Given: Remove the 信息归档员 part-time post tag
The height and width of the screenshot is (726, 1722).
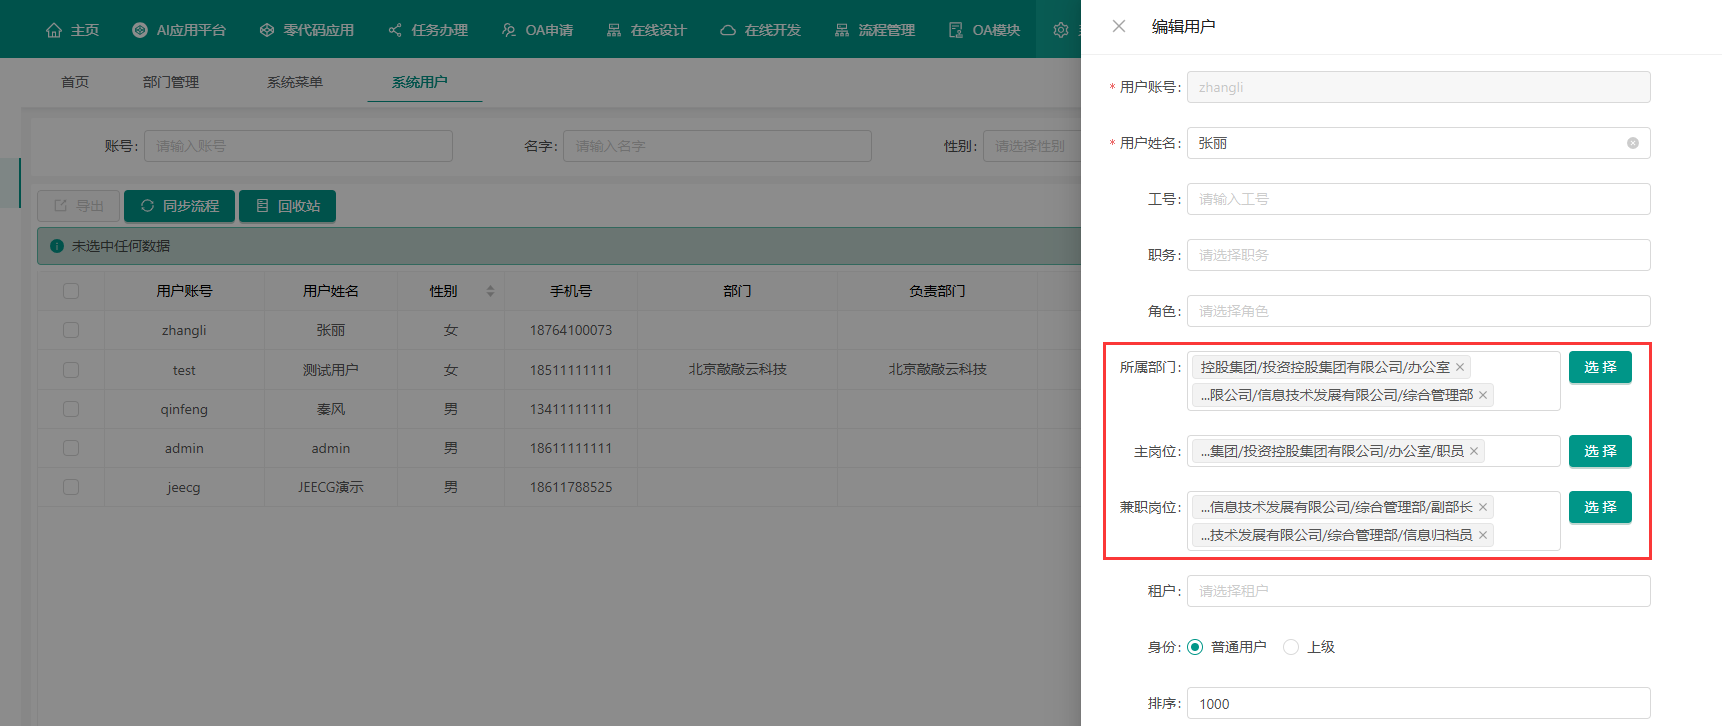Looking at the screenshot, I should pyautogui.click(x=1483, y=535).
